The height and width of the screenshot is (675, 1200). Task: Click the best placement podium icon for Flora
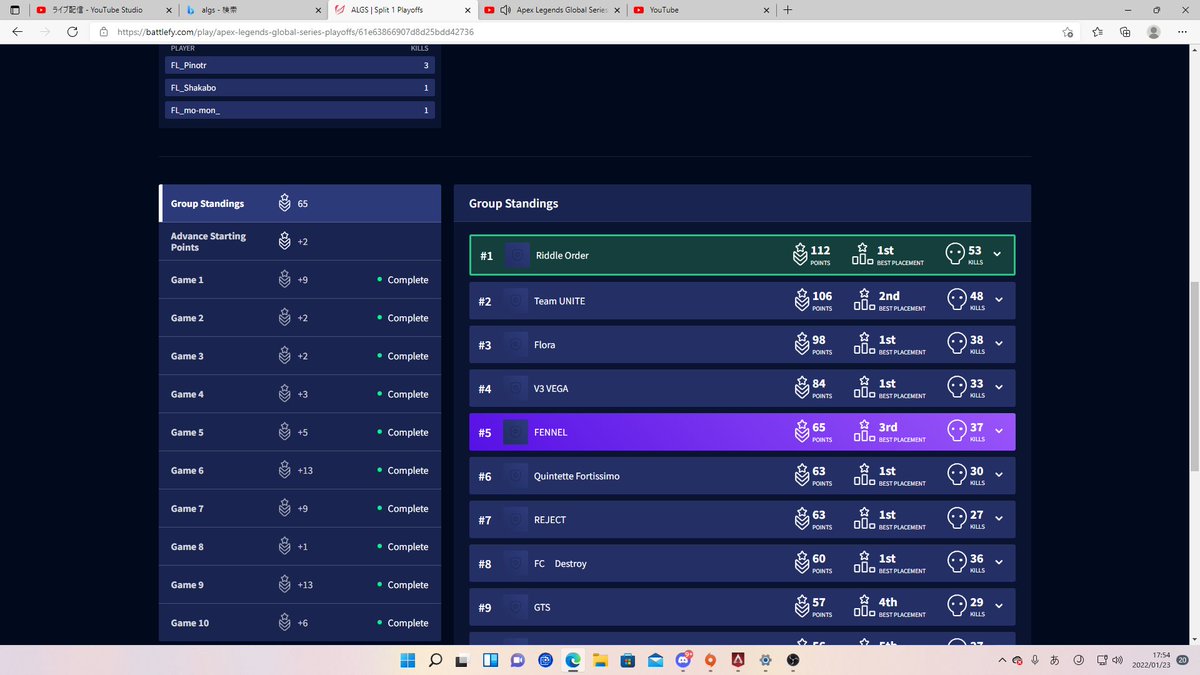[x=863, y=344]
